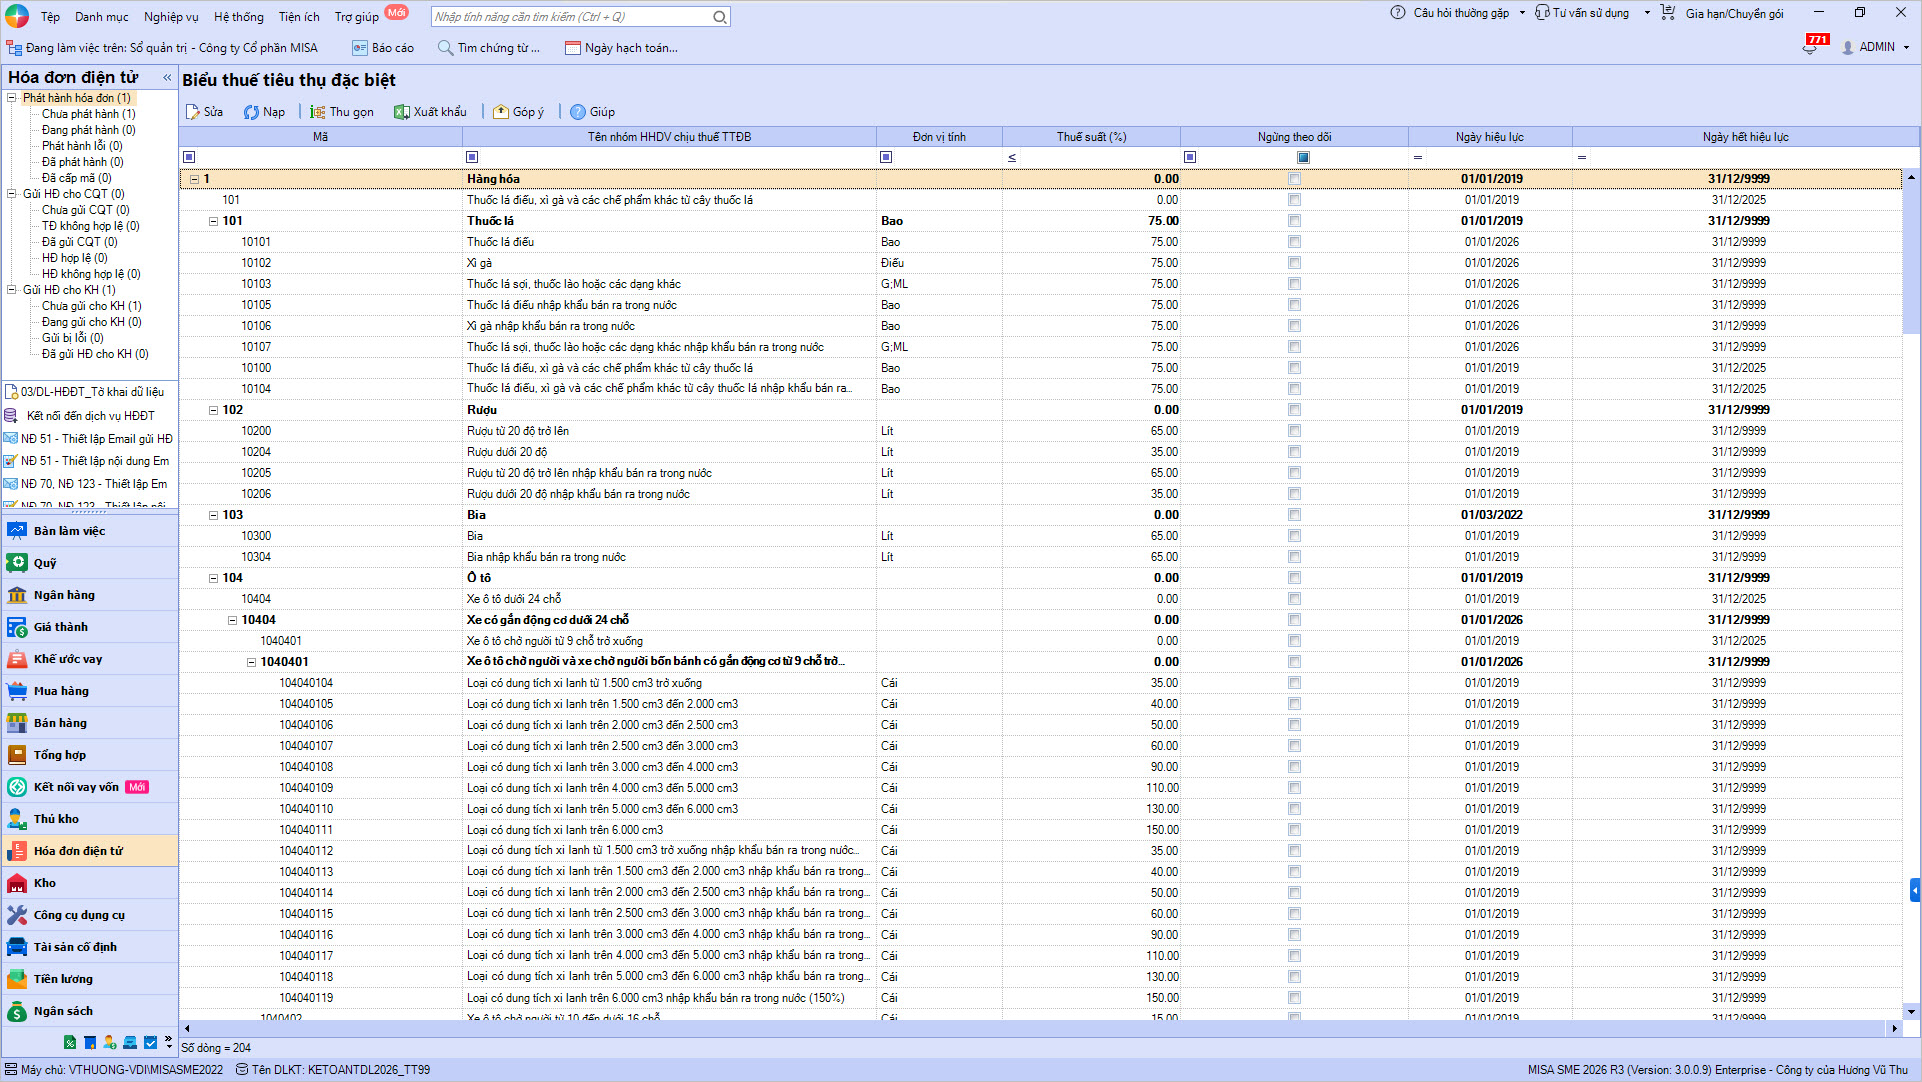Open the Góp ý feedback icon
Viewport: 1922px width, 1082px height.
coord(501,112)
